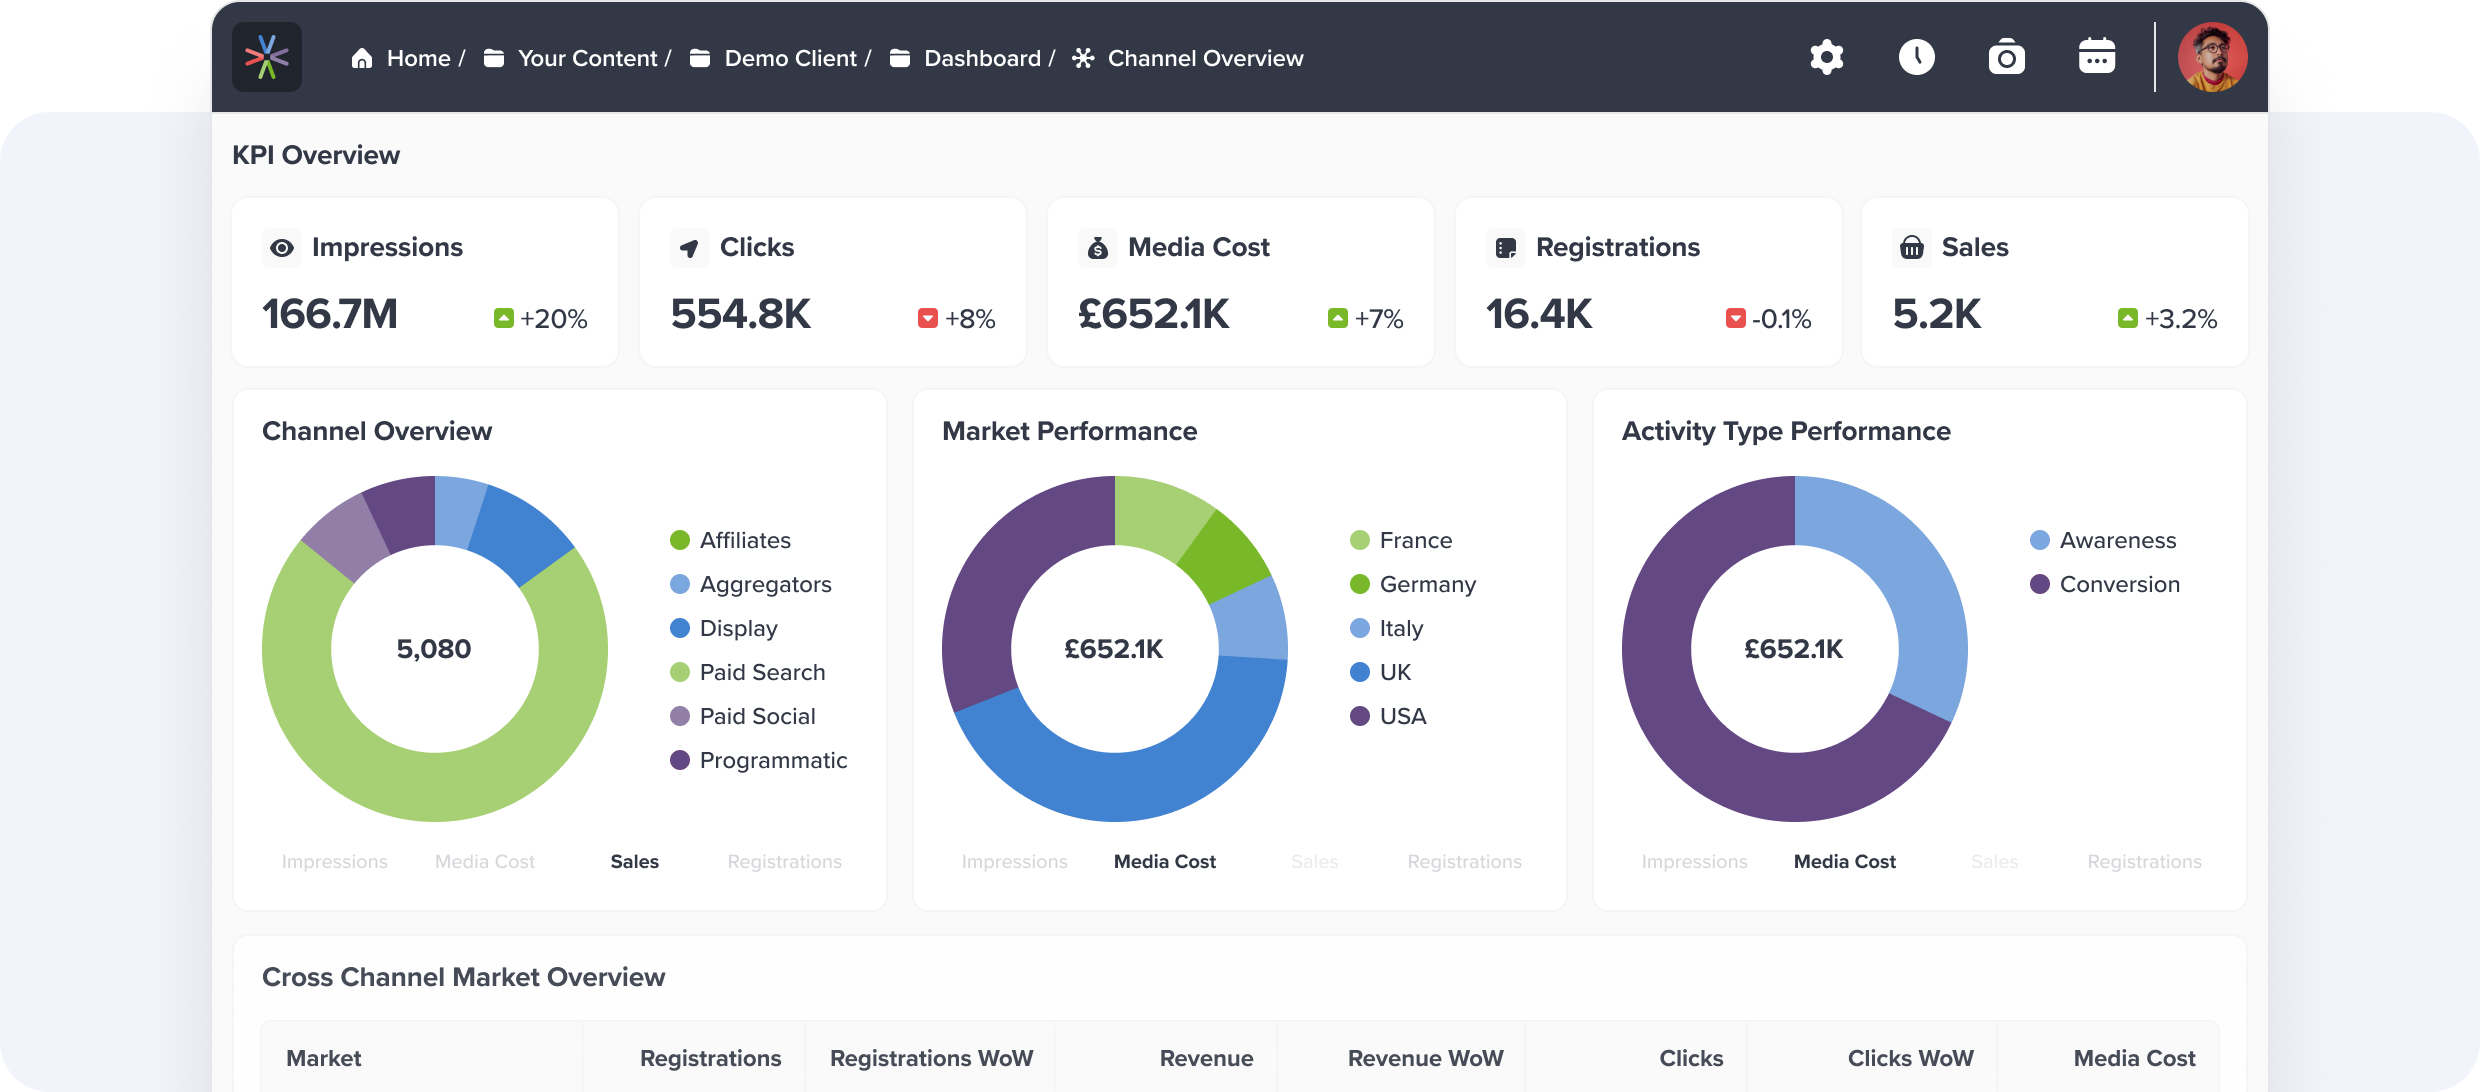The height and width of the screenshot is (1092, 2480).
Task: Click the Media Cost money bag icon
Action: point(1098,247)
